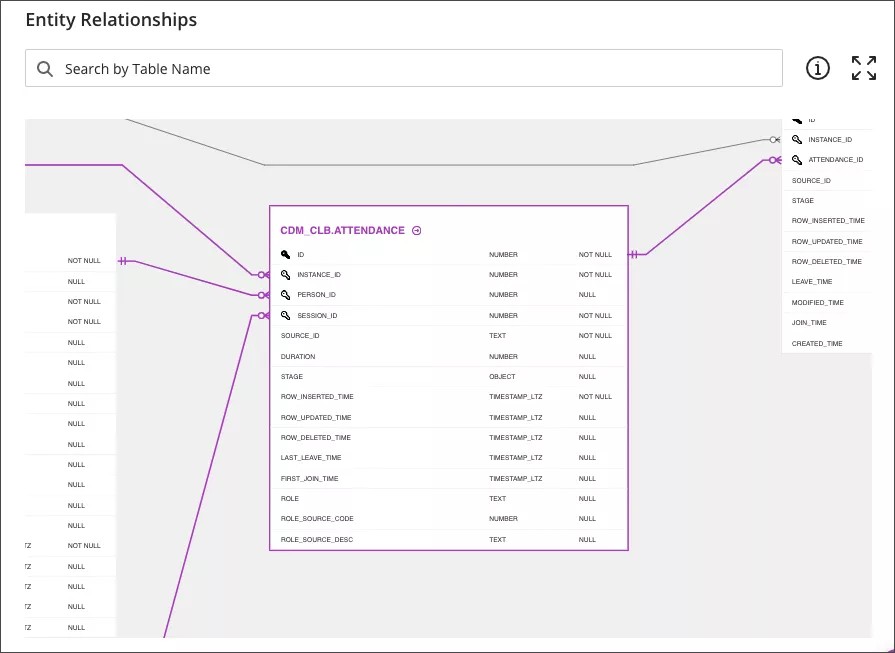895x653 pixels.
Task: Click the key icon beside ATTENDANCE_ID
Action: coord(797,160)
